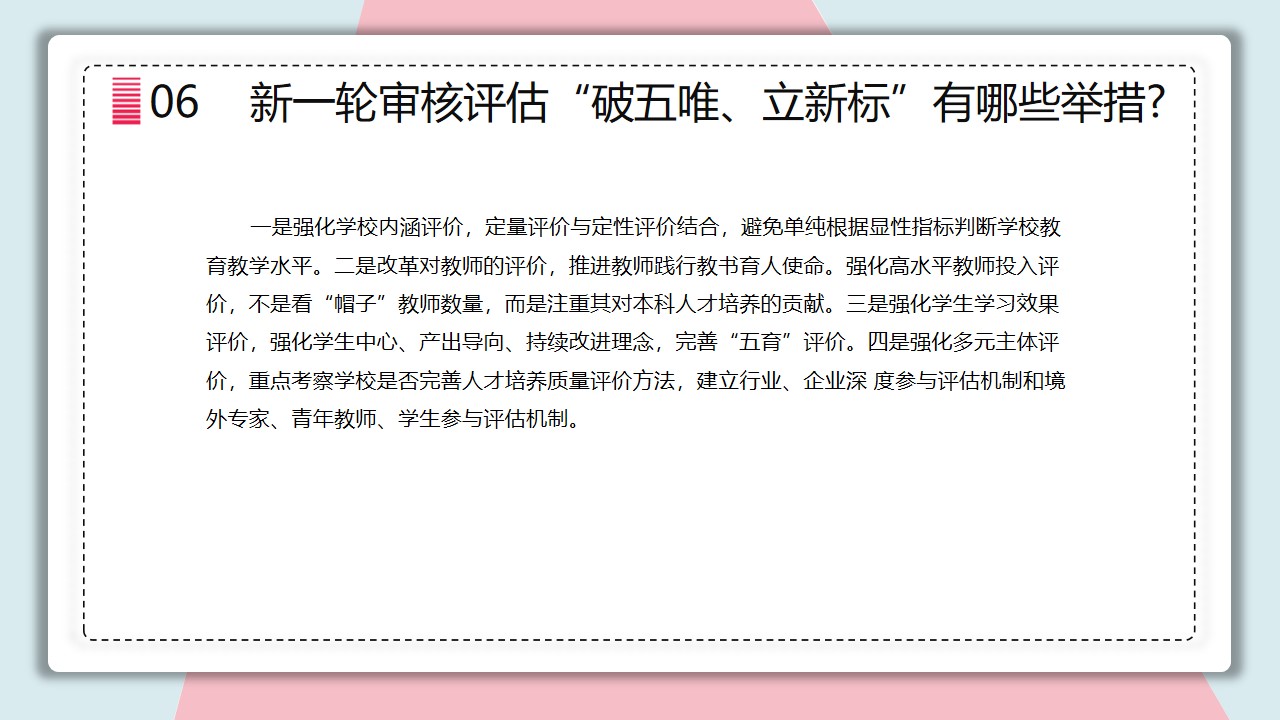Click the dashed border's bottom edge
1280x720 pixels.
pos(640,638)
